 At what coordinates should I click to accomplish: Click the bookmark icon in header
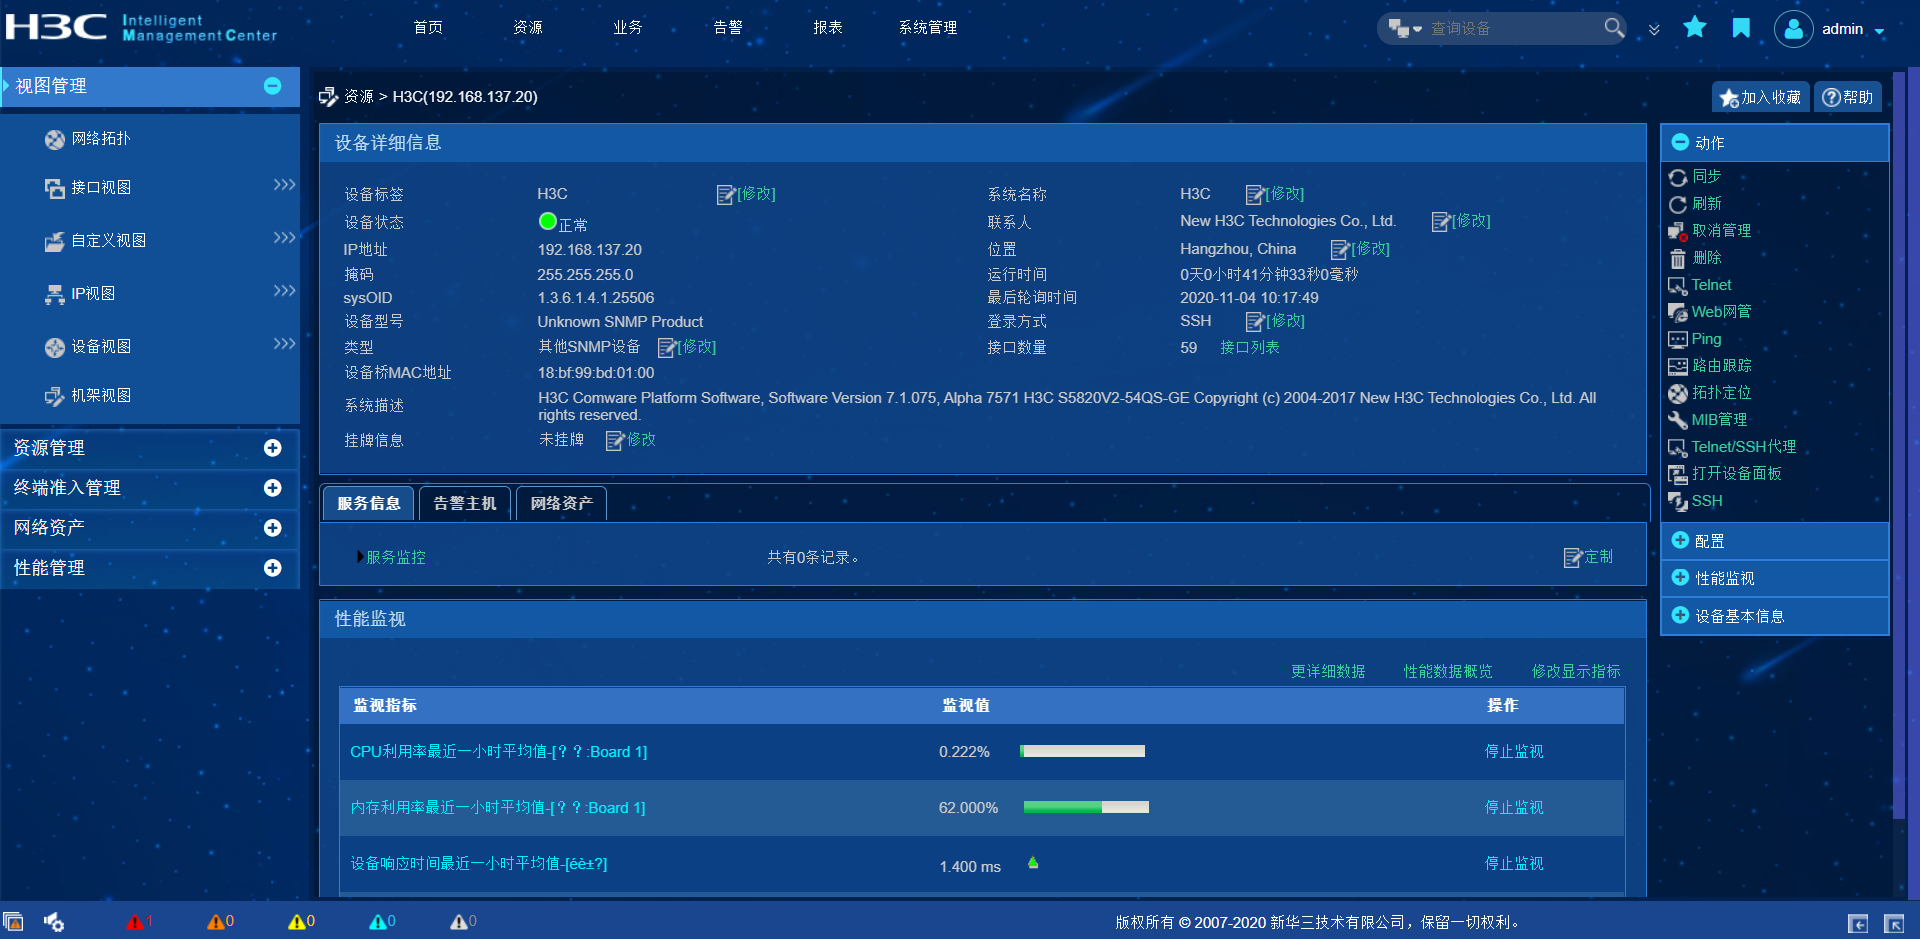point(1741,27)
